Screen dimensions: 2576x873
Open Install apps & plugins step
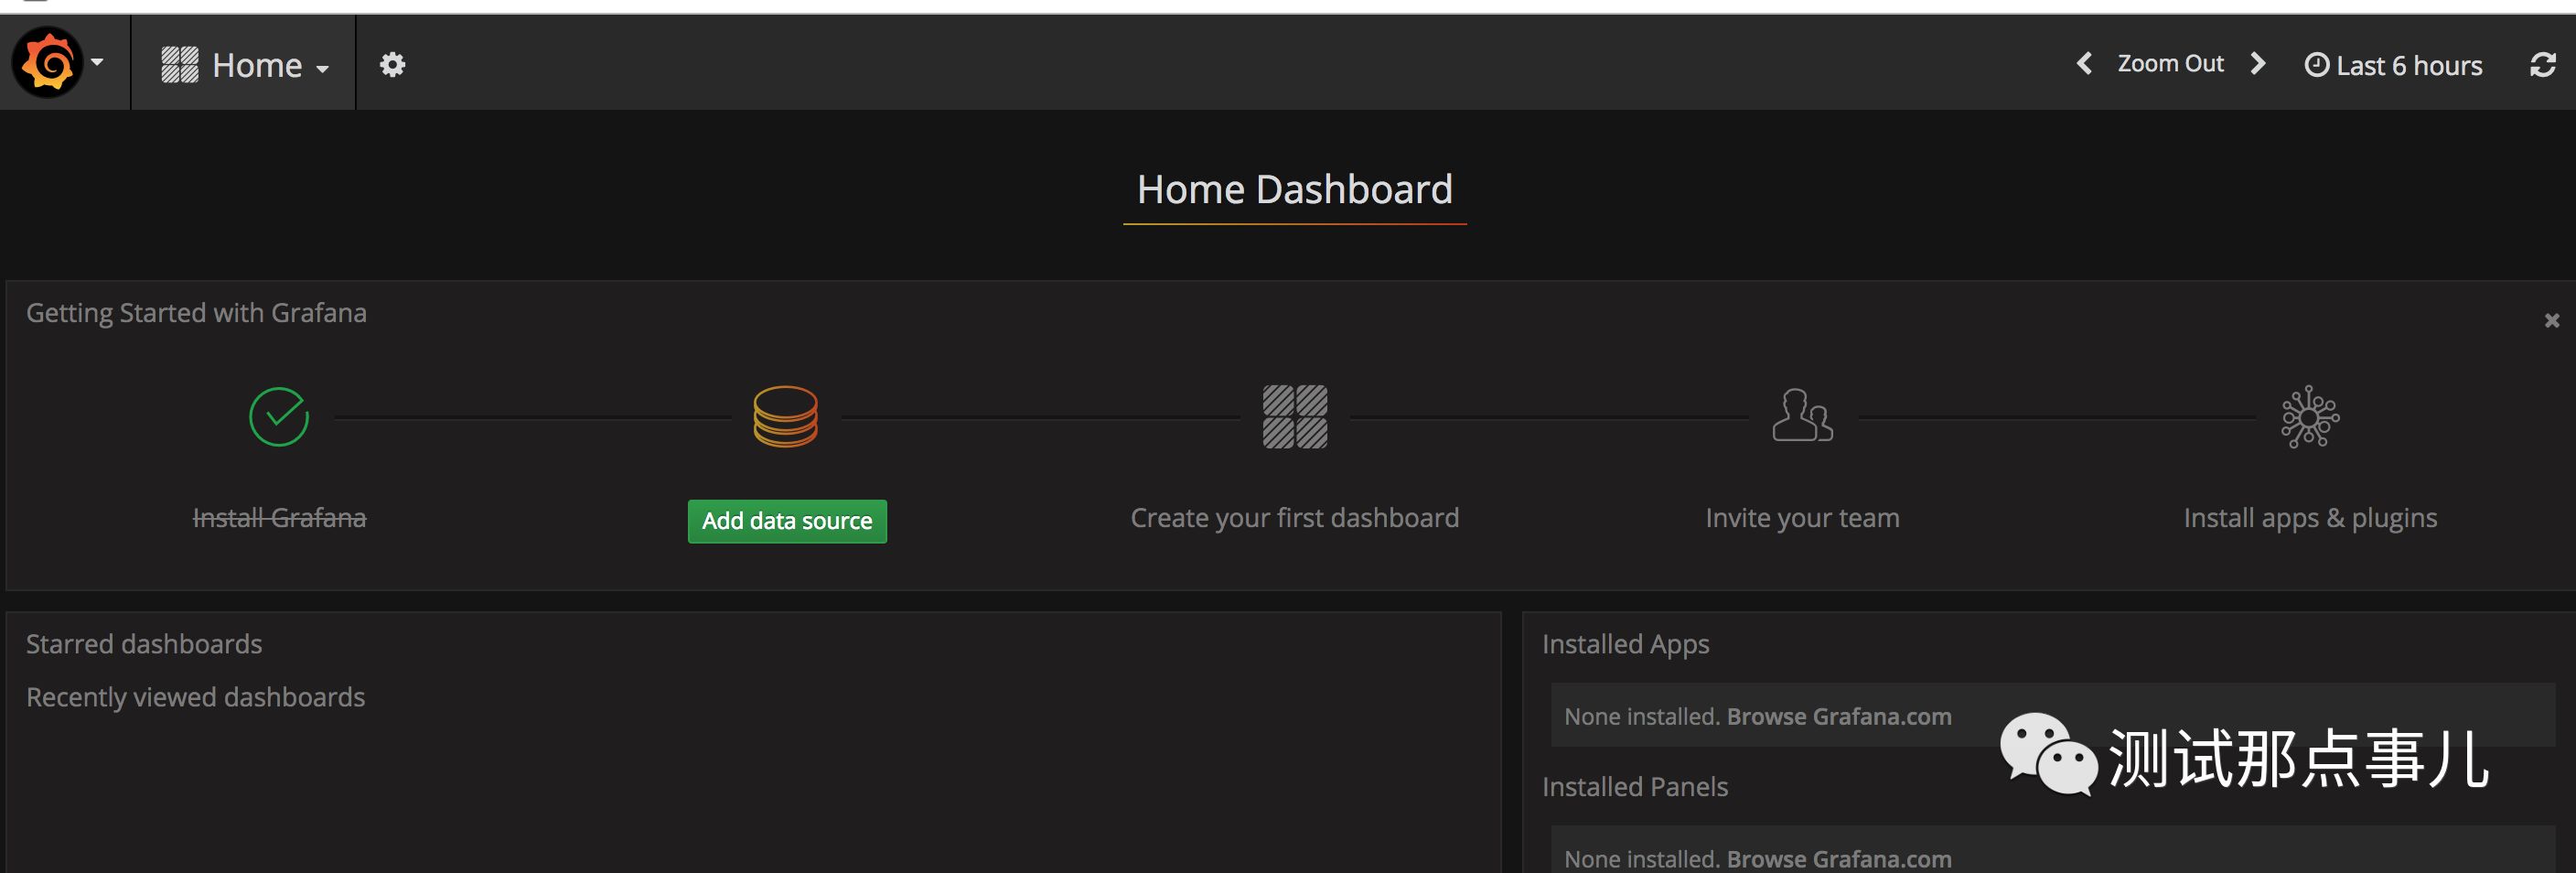click(x=2310, y=518)
